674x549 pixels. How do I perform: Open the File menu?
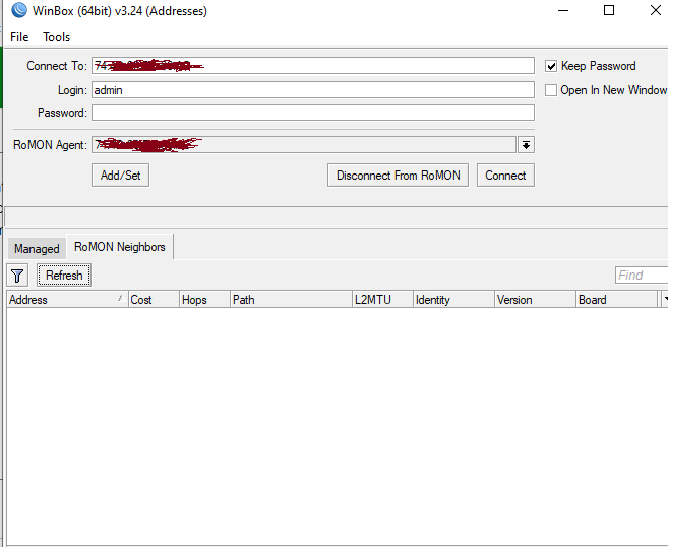pos(19,37)
